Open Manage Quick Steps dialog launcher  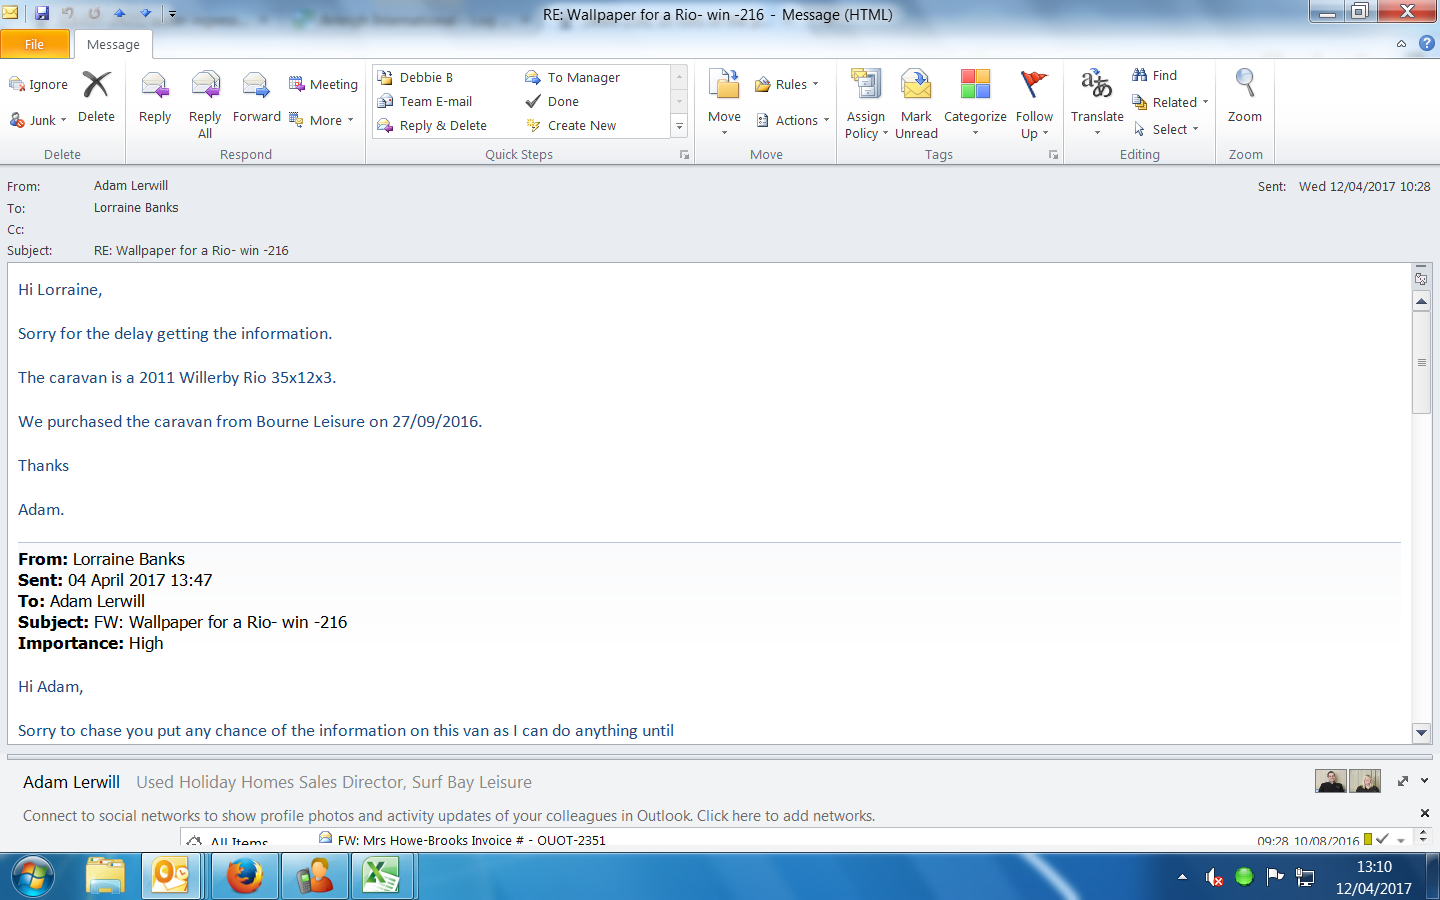click(685, 155)
